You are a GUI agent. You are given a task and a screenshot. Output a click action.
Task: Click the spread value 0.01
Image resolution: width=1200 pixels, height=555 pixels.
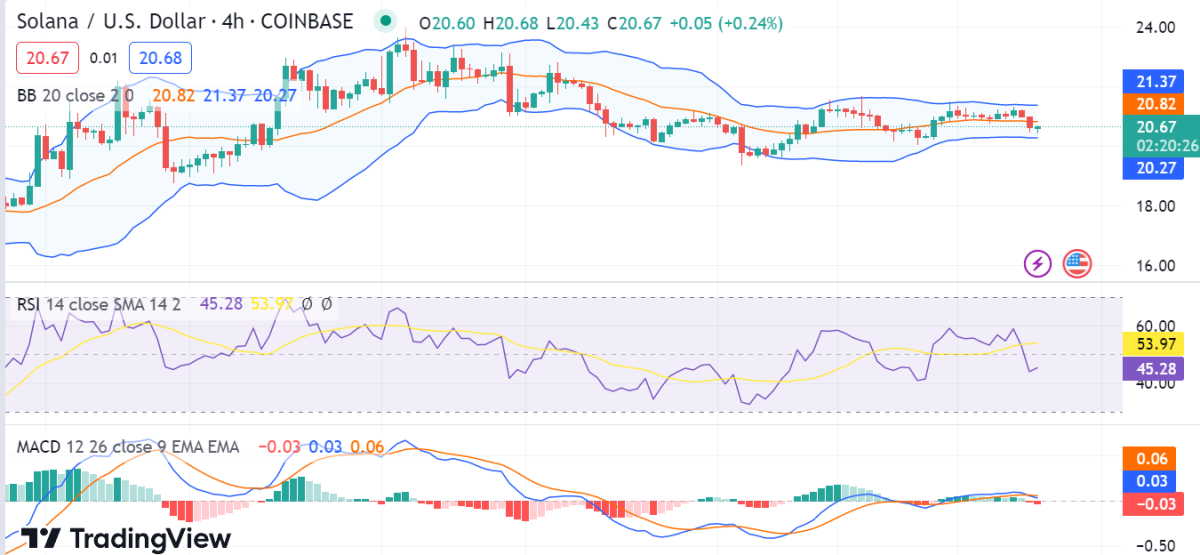(104, 58)
